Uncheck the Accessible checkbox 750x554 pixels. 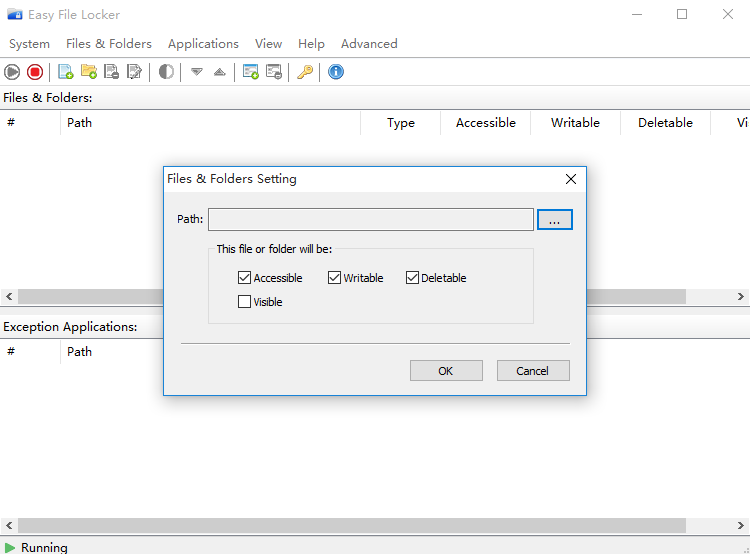(245, 278)
